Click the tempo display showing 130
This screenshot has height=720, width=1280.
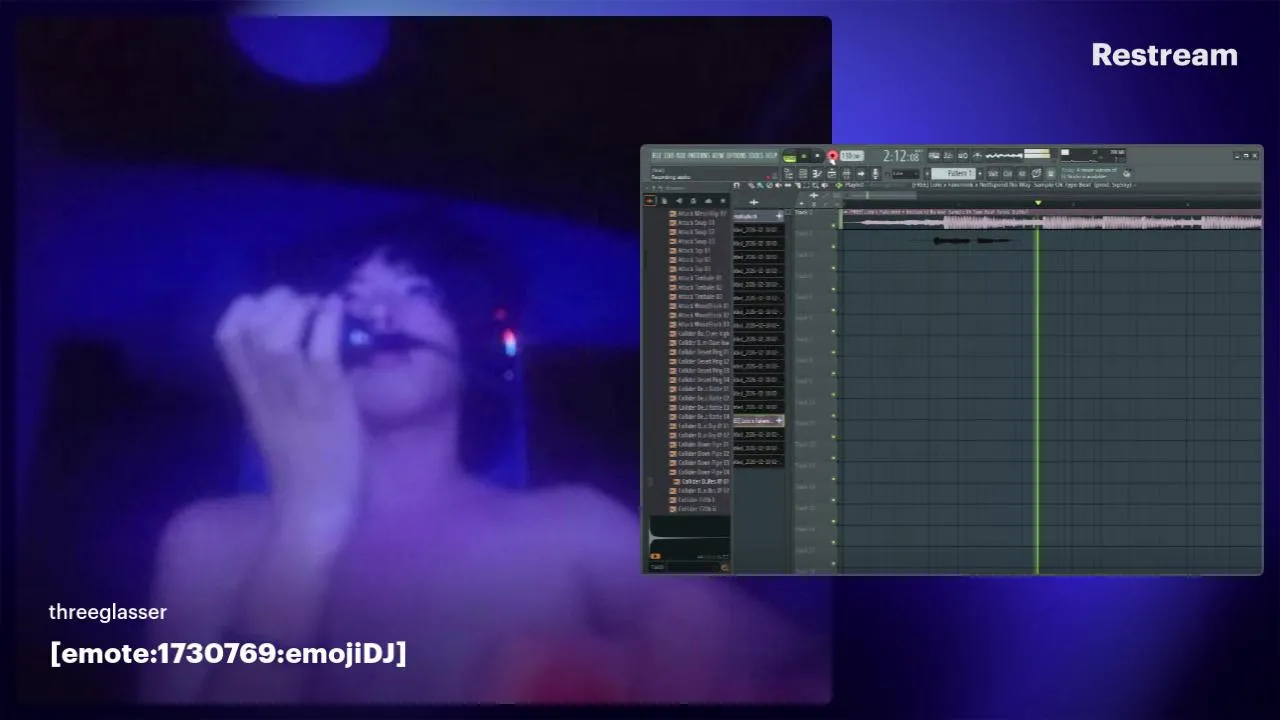(852, 156)
